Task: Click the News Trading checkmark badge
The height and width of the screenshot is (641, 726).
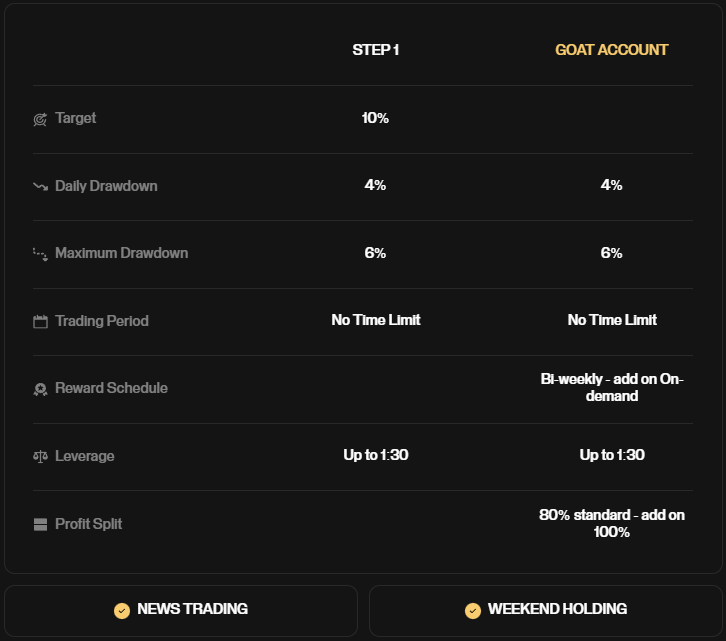Action: (122, 610)
